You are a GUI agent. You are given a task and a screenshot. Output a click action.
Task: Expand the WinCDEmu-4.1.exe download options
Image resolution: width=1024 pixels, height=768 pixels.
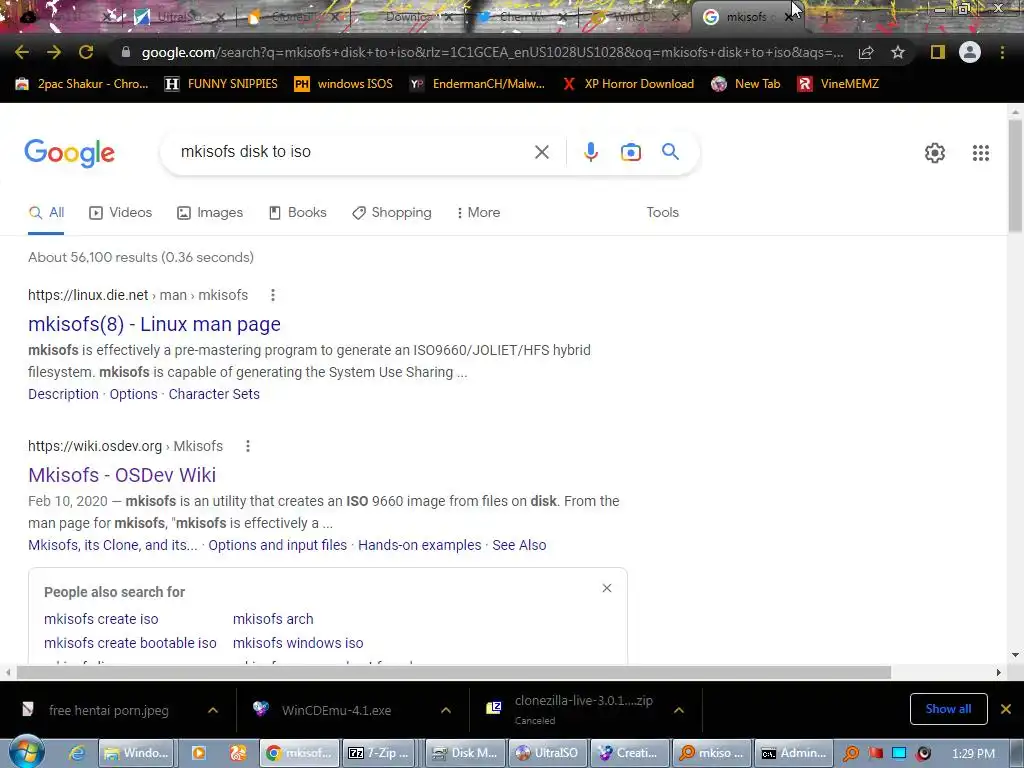(445, 710)
